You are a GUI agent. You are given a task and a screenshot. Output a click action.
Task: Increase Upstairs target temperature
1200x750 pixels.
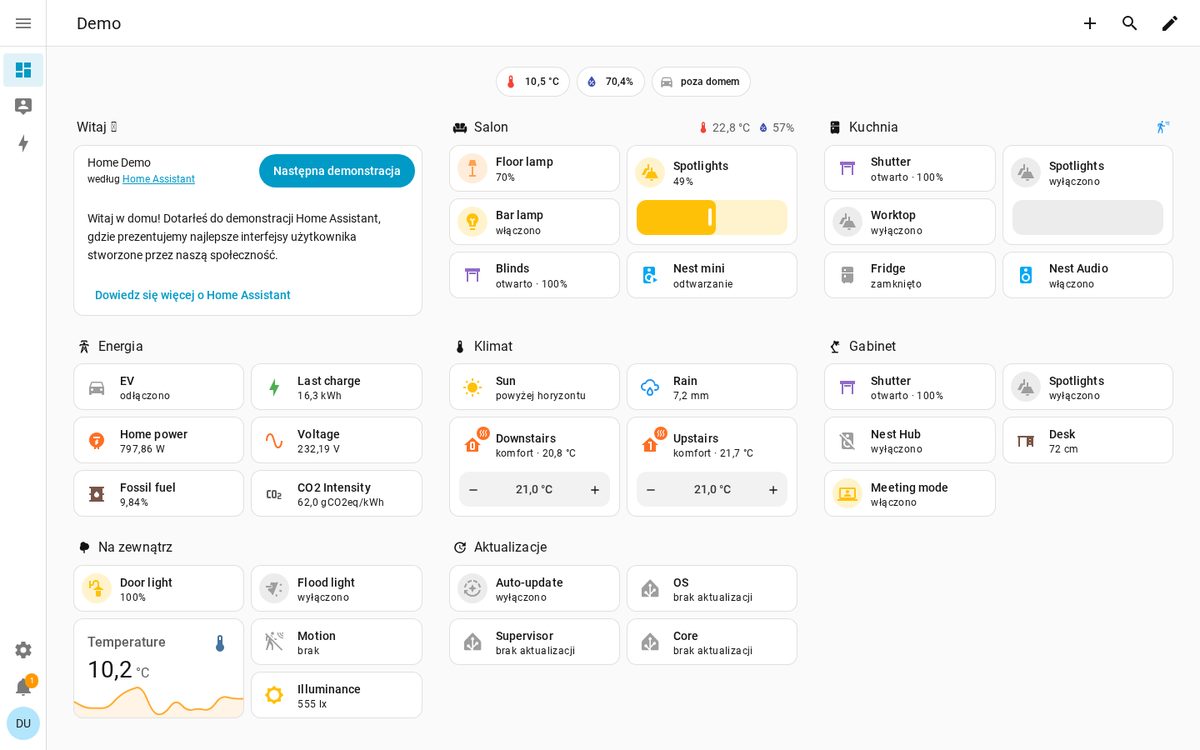(773, 490)
